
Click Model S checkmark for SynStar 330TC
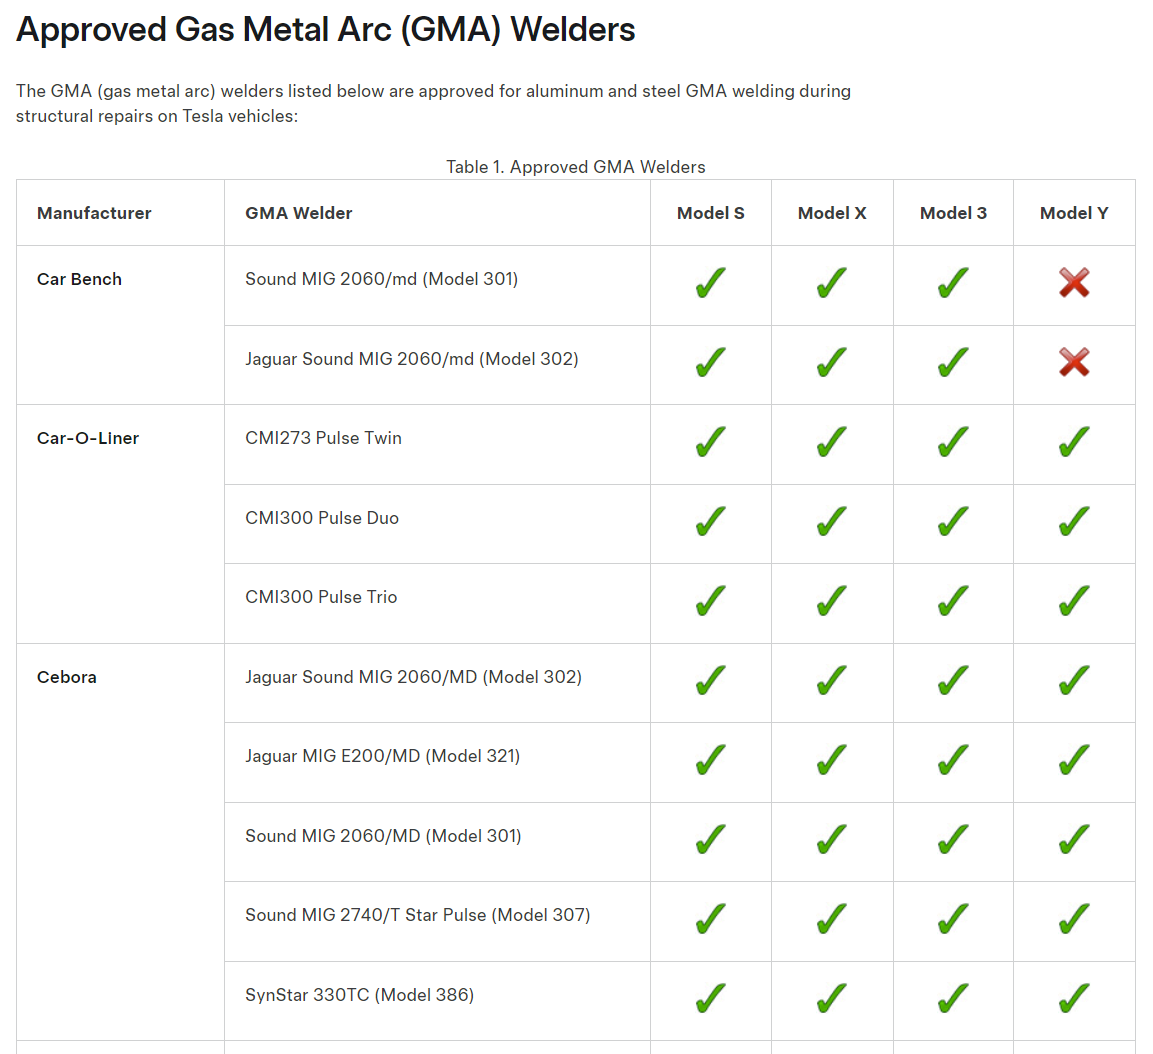click(x=710, y=997)
